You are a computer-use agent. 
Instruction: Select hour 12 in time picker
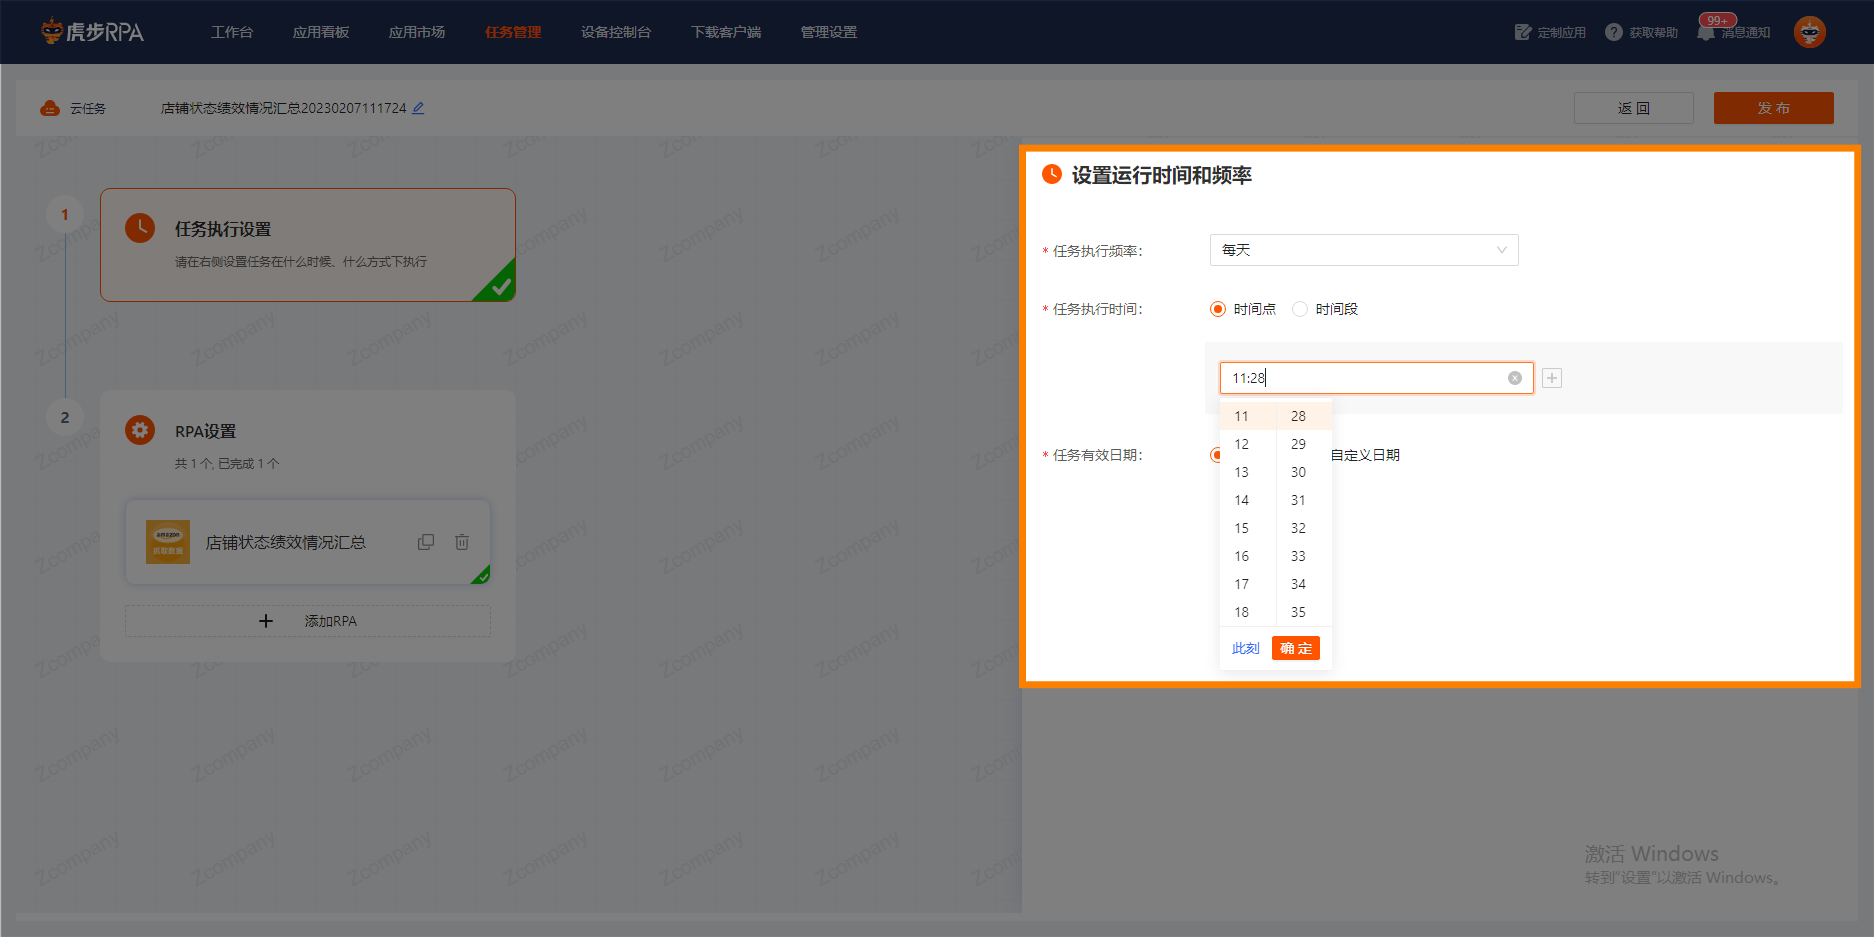click(x=1246, y=444)
